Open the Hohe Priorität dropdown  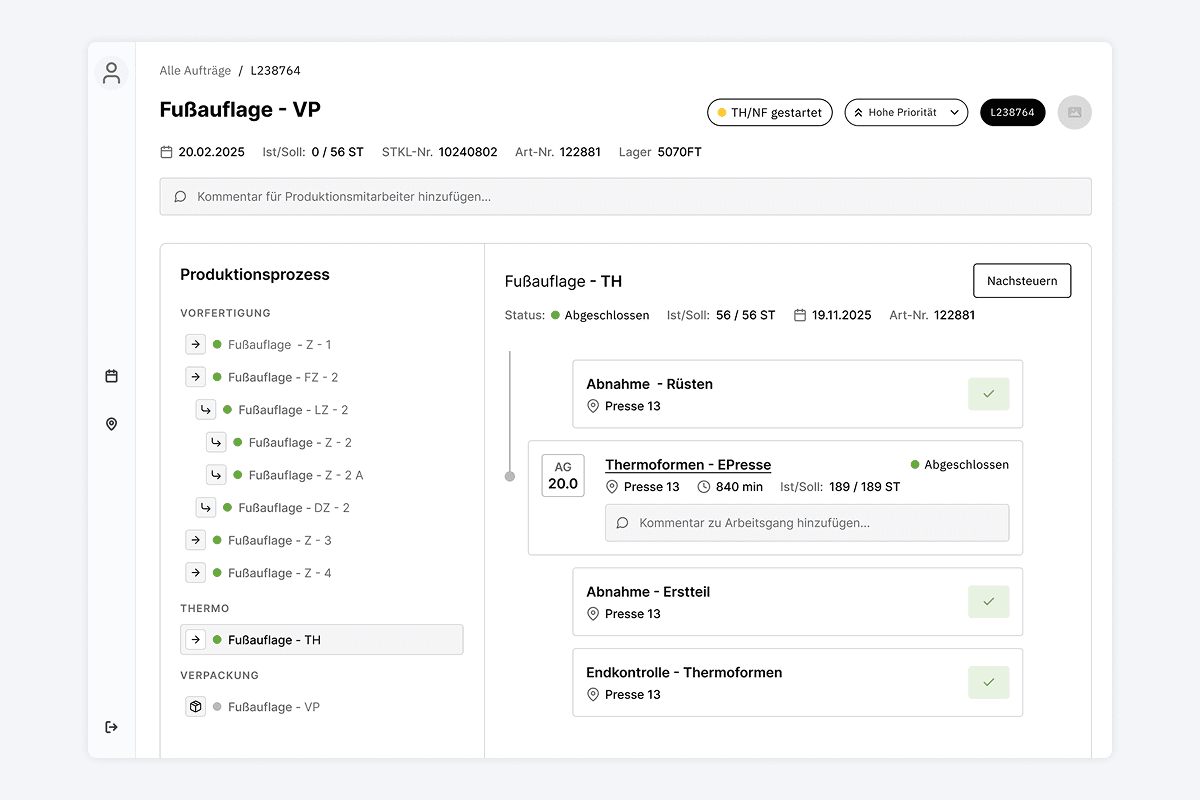907,113
